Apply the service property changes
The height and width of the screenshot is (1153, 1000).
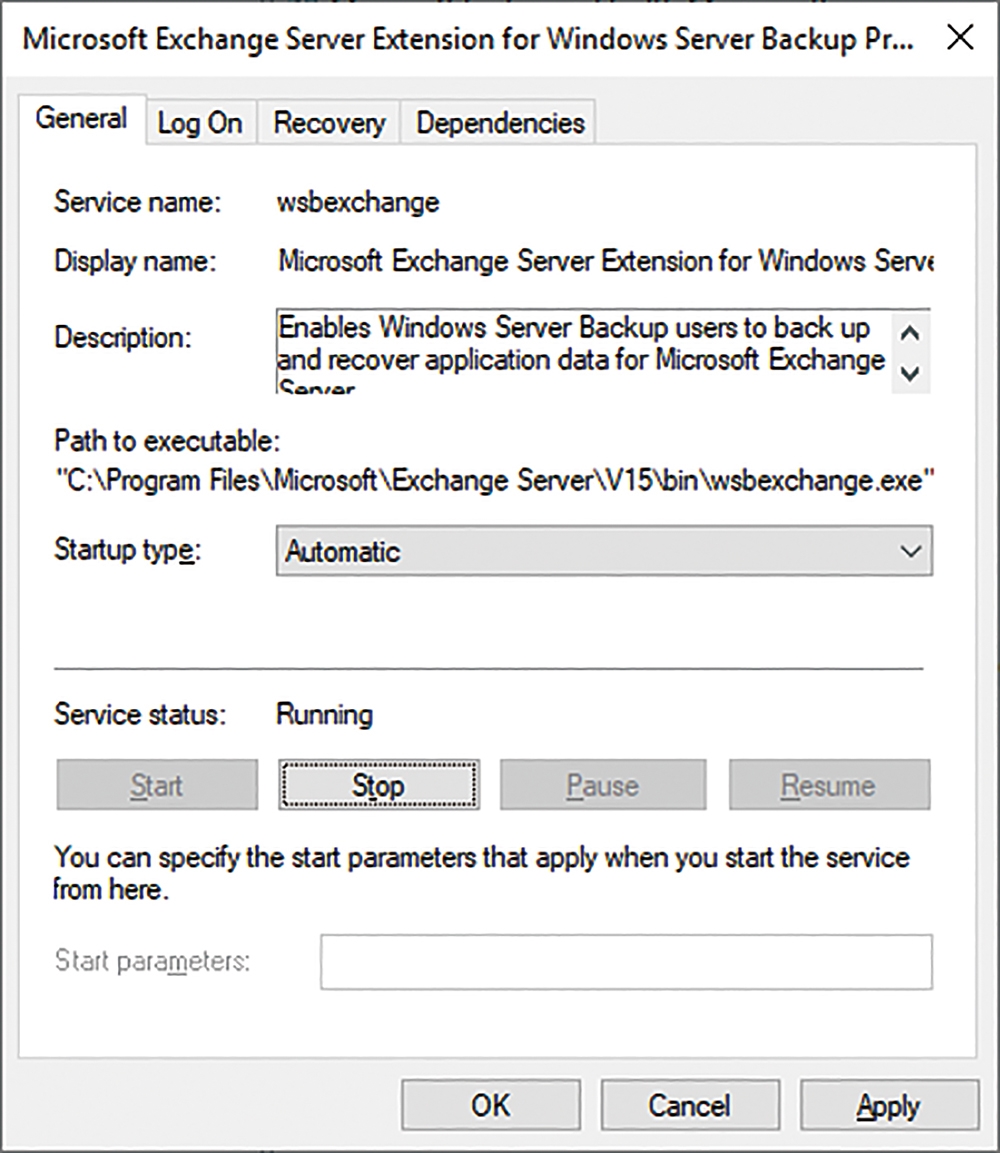pyautogui.click(x=889, y=1105)
